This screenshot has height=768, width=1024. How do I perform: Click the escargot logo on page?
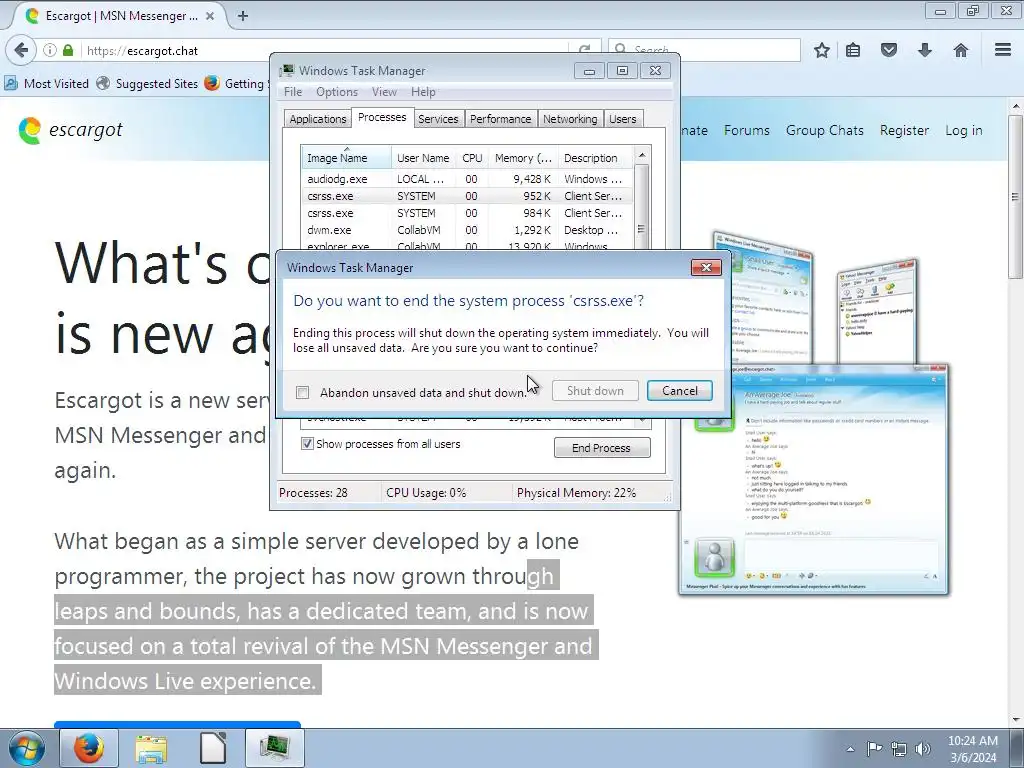click(71, 130)
